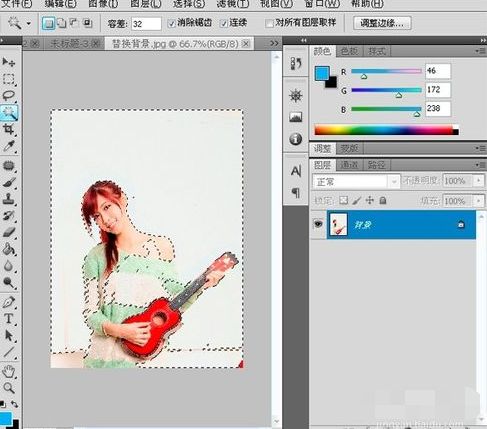The width and height of the screenshot is (487, 429).
Task: Select the Zoom tool in toolbox
Action: pos(8,388)
